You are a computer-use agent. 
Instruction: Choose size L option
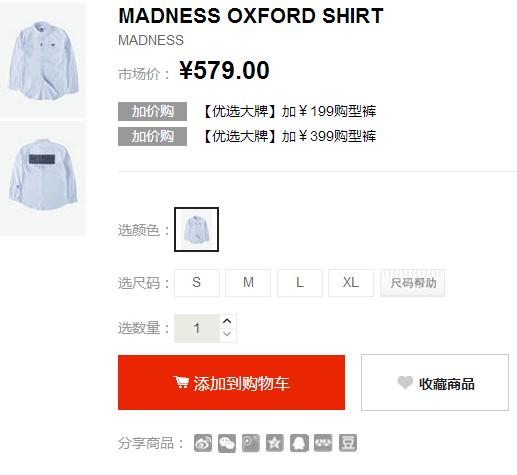coord(300,283)
